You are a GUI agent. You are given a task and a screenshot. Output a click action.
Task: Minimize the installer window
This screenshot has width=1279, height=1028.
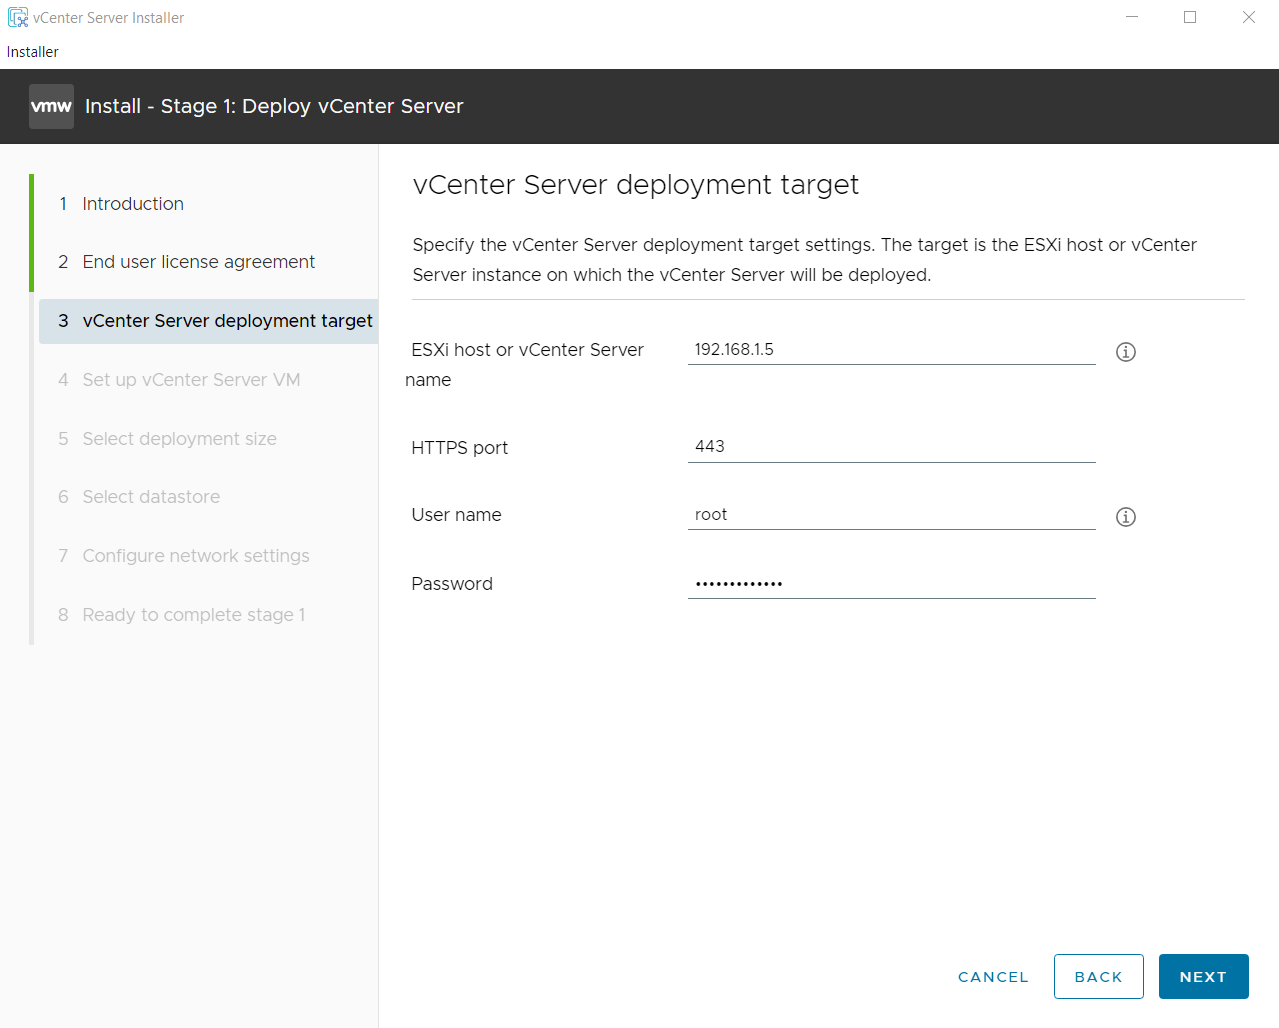coord(1131,17)
